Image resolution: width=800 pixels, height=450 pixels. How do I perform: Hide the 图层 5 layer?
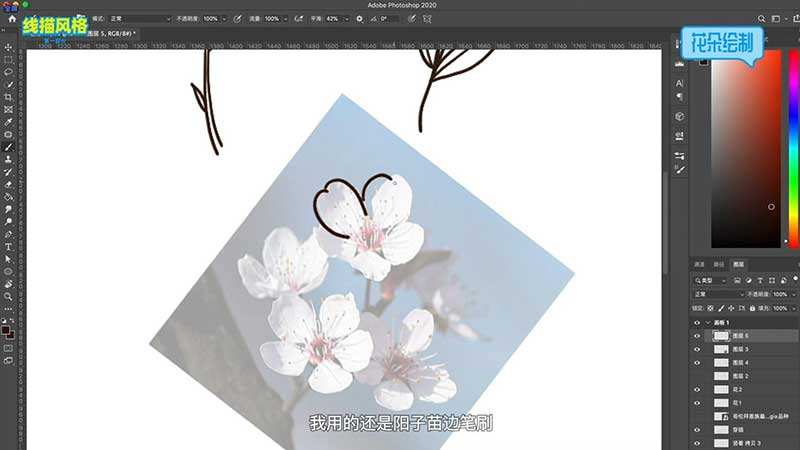(x=697, y=337)
